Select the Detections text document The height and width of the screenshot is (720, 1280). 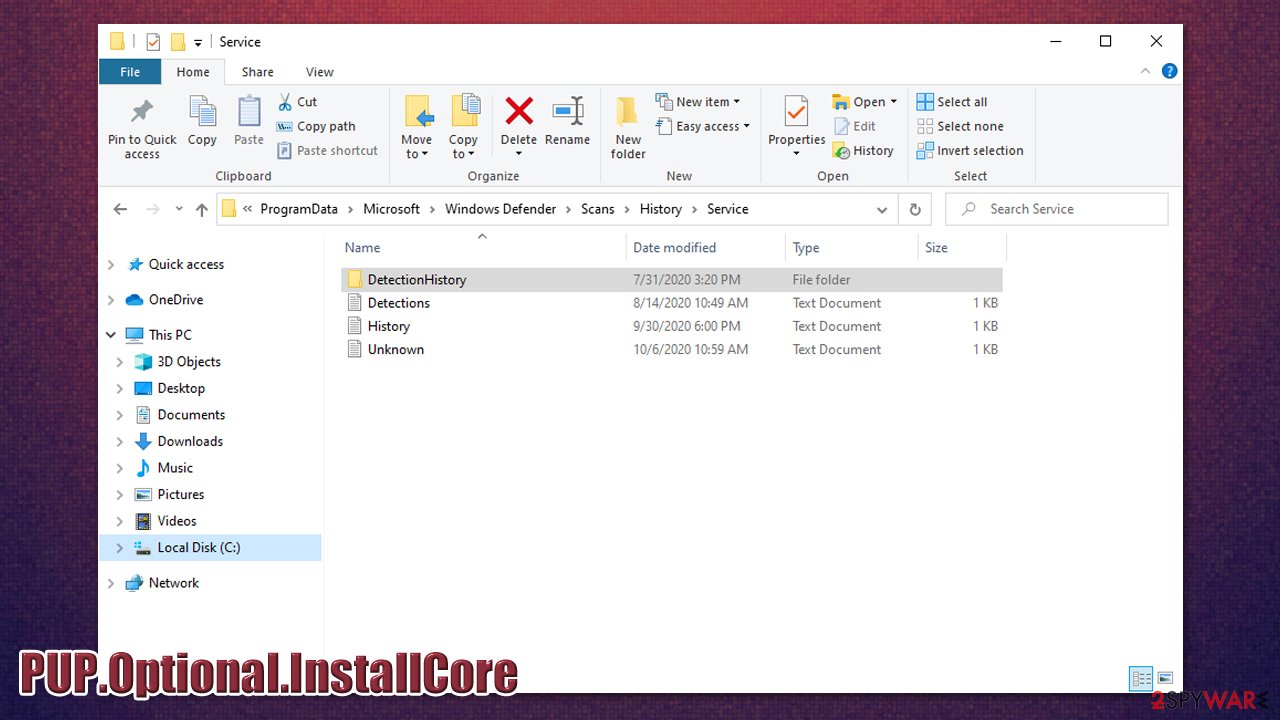coord(671,303)
